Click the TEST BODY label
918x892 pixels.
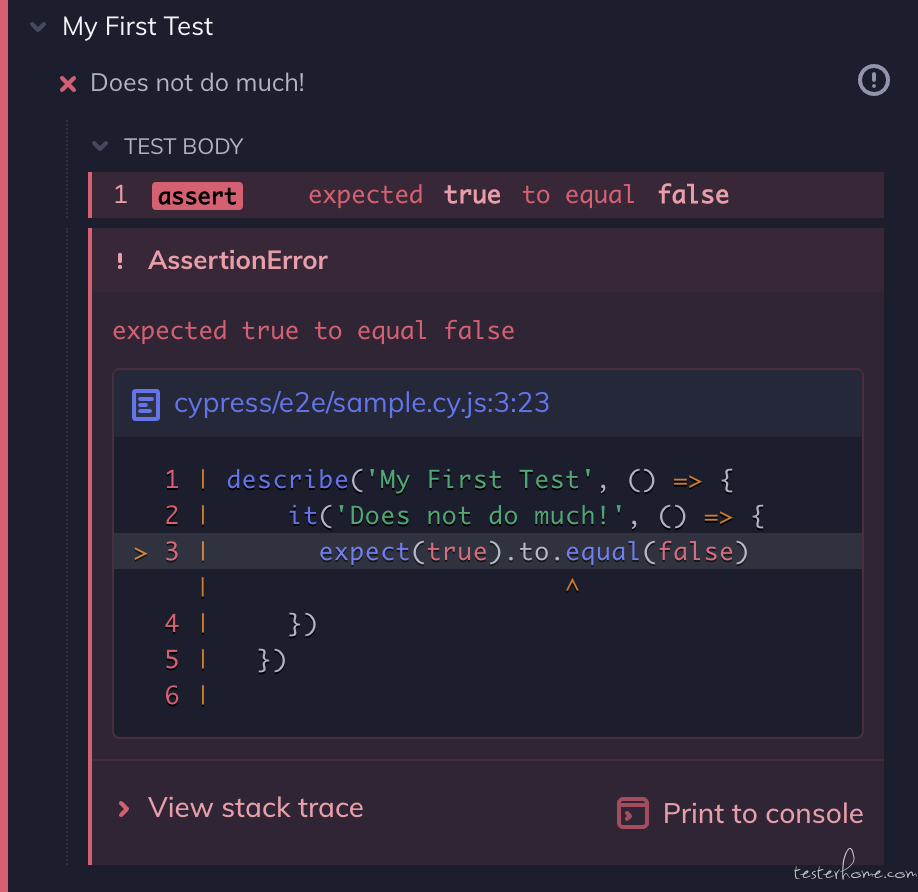[x=183, y=146]
